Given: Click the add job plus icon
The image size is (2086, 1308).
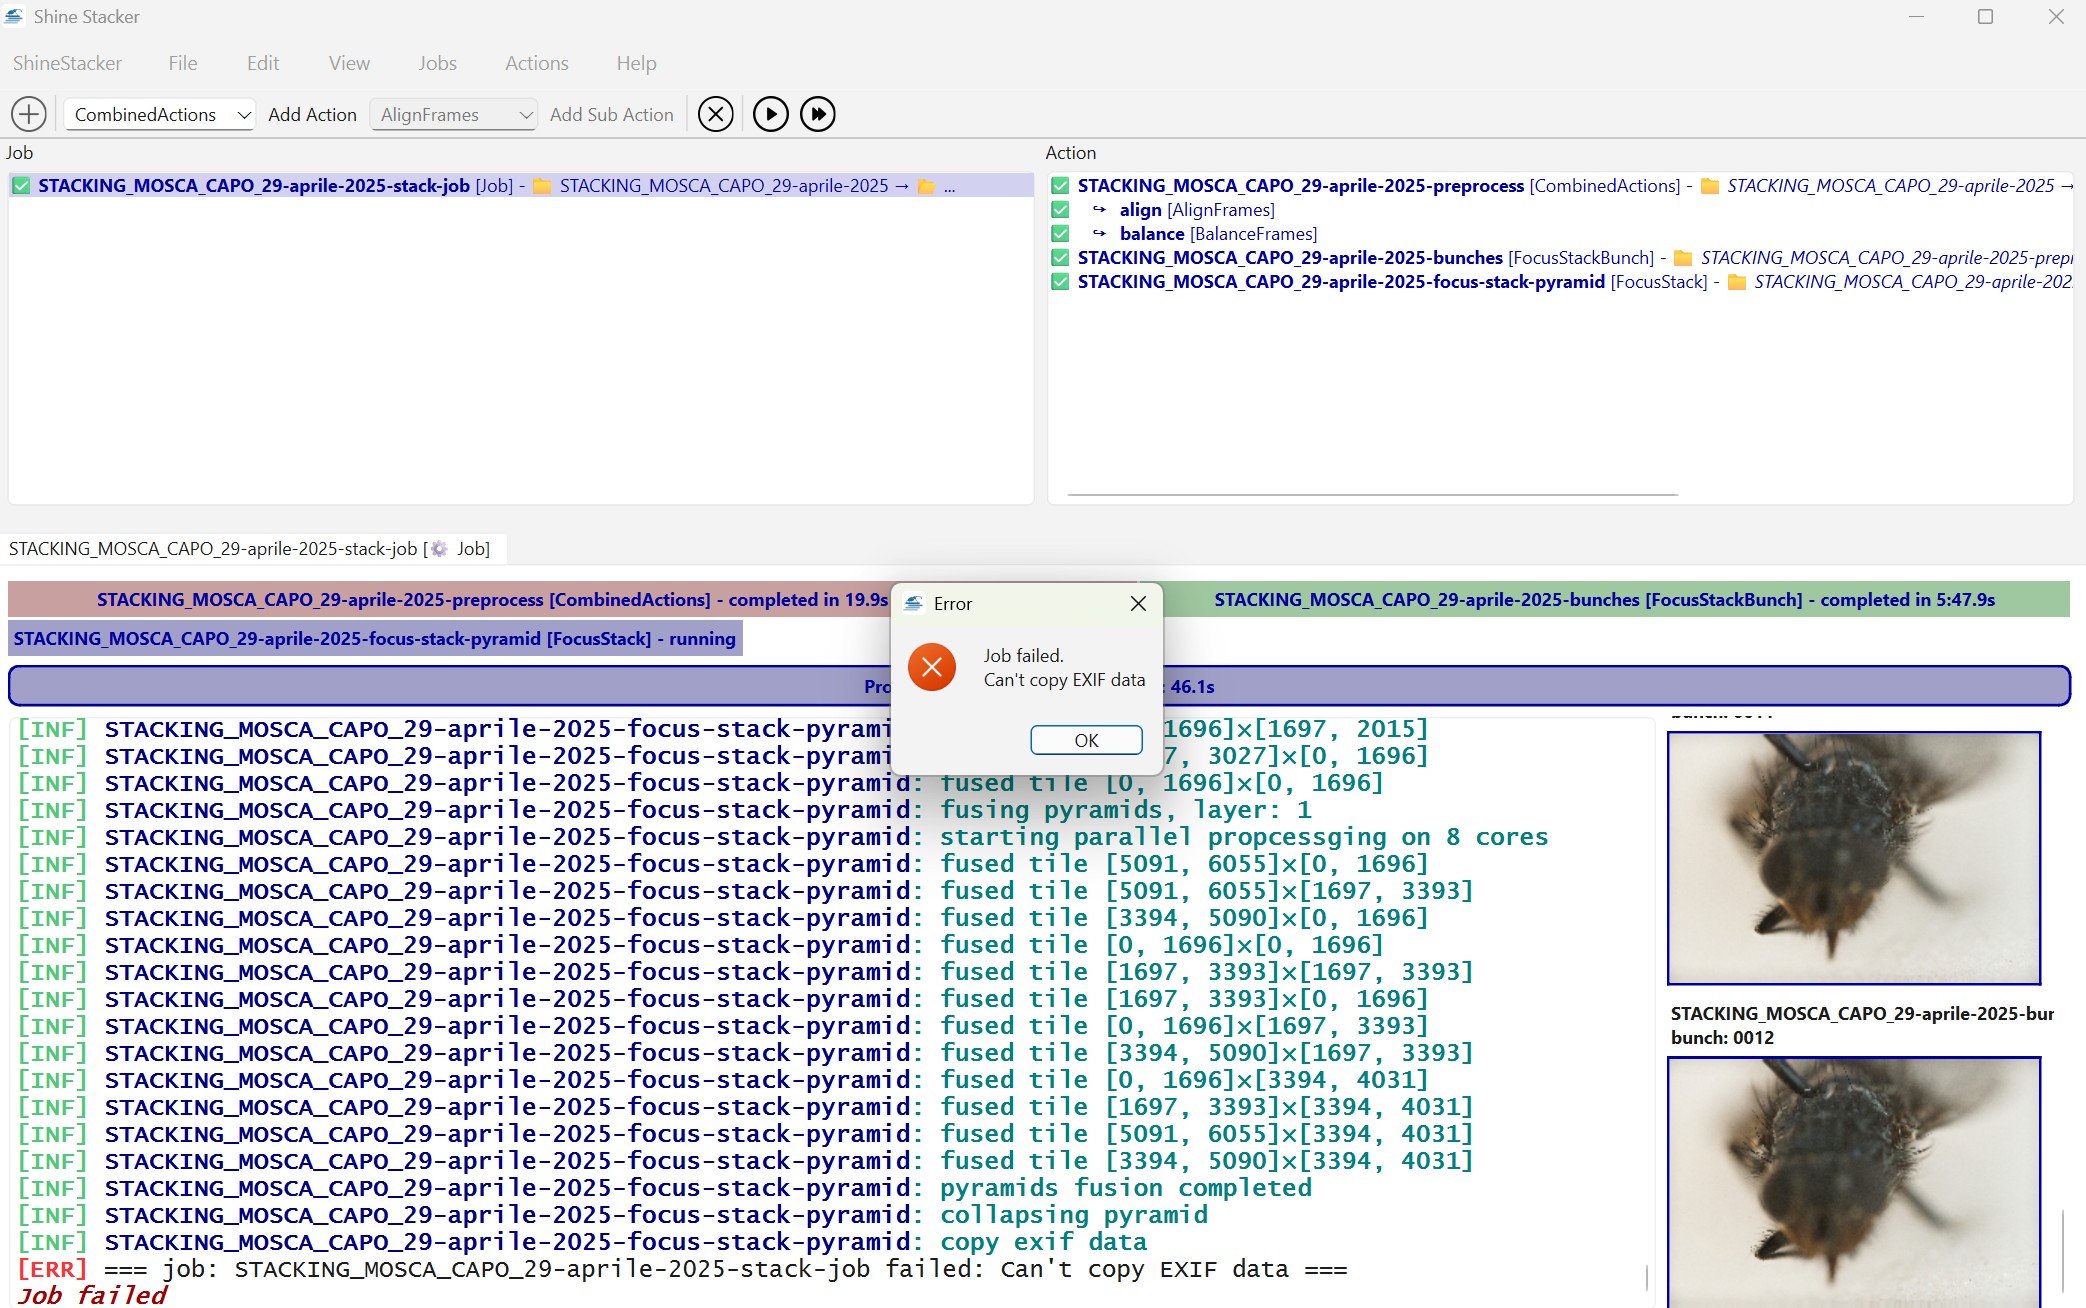Looking at the screenshot, I should coord(29,114).
